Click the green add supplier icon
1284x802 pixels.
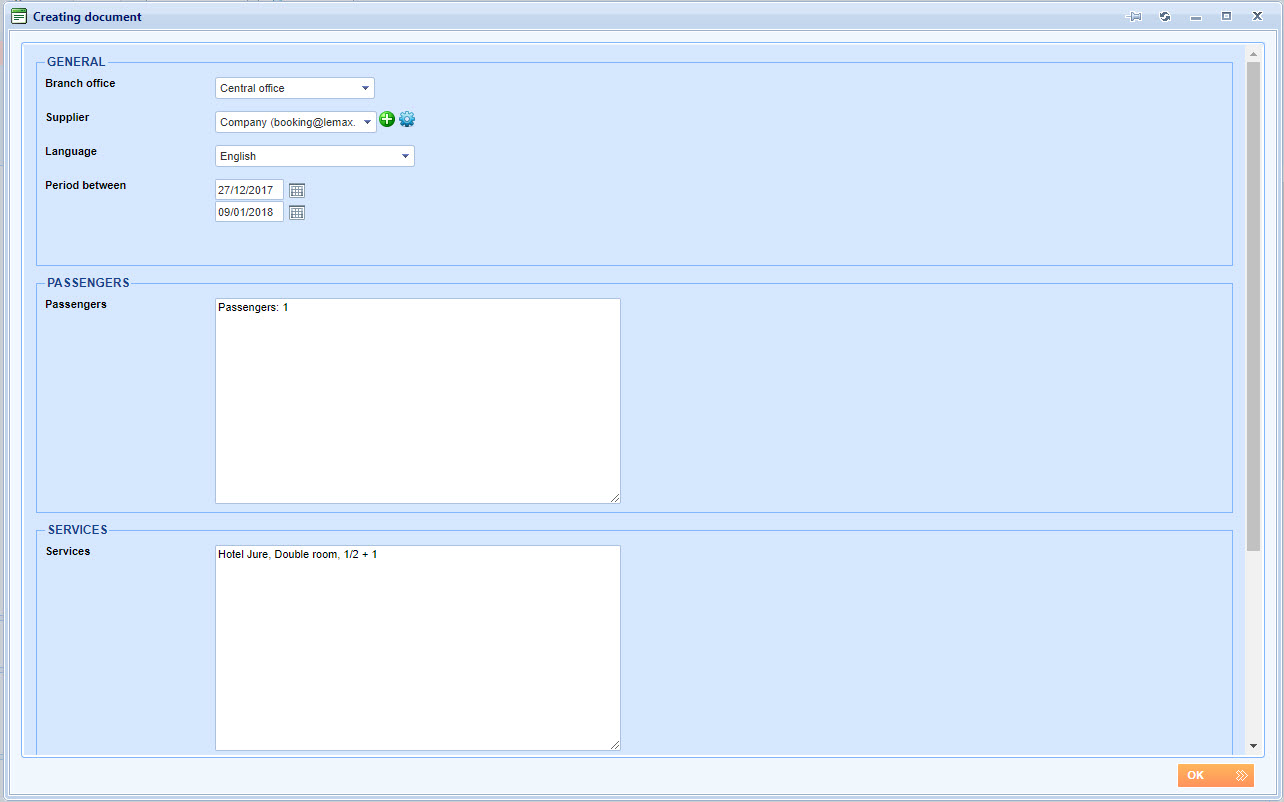(387, 120)
